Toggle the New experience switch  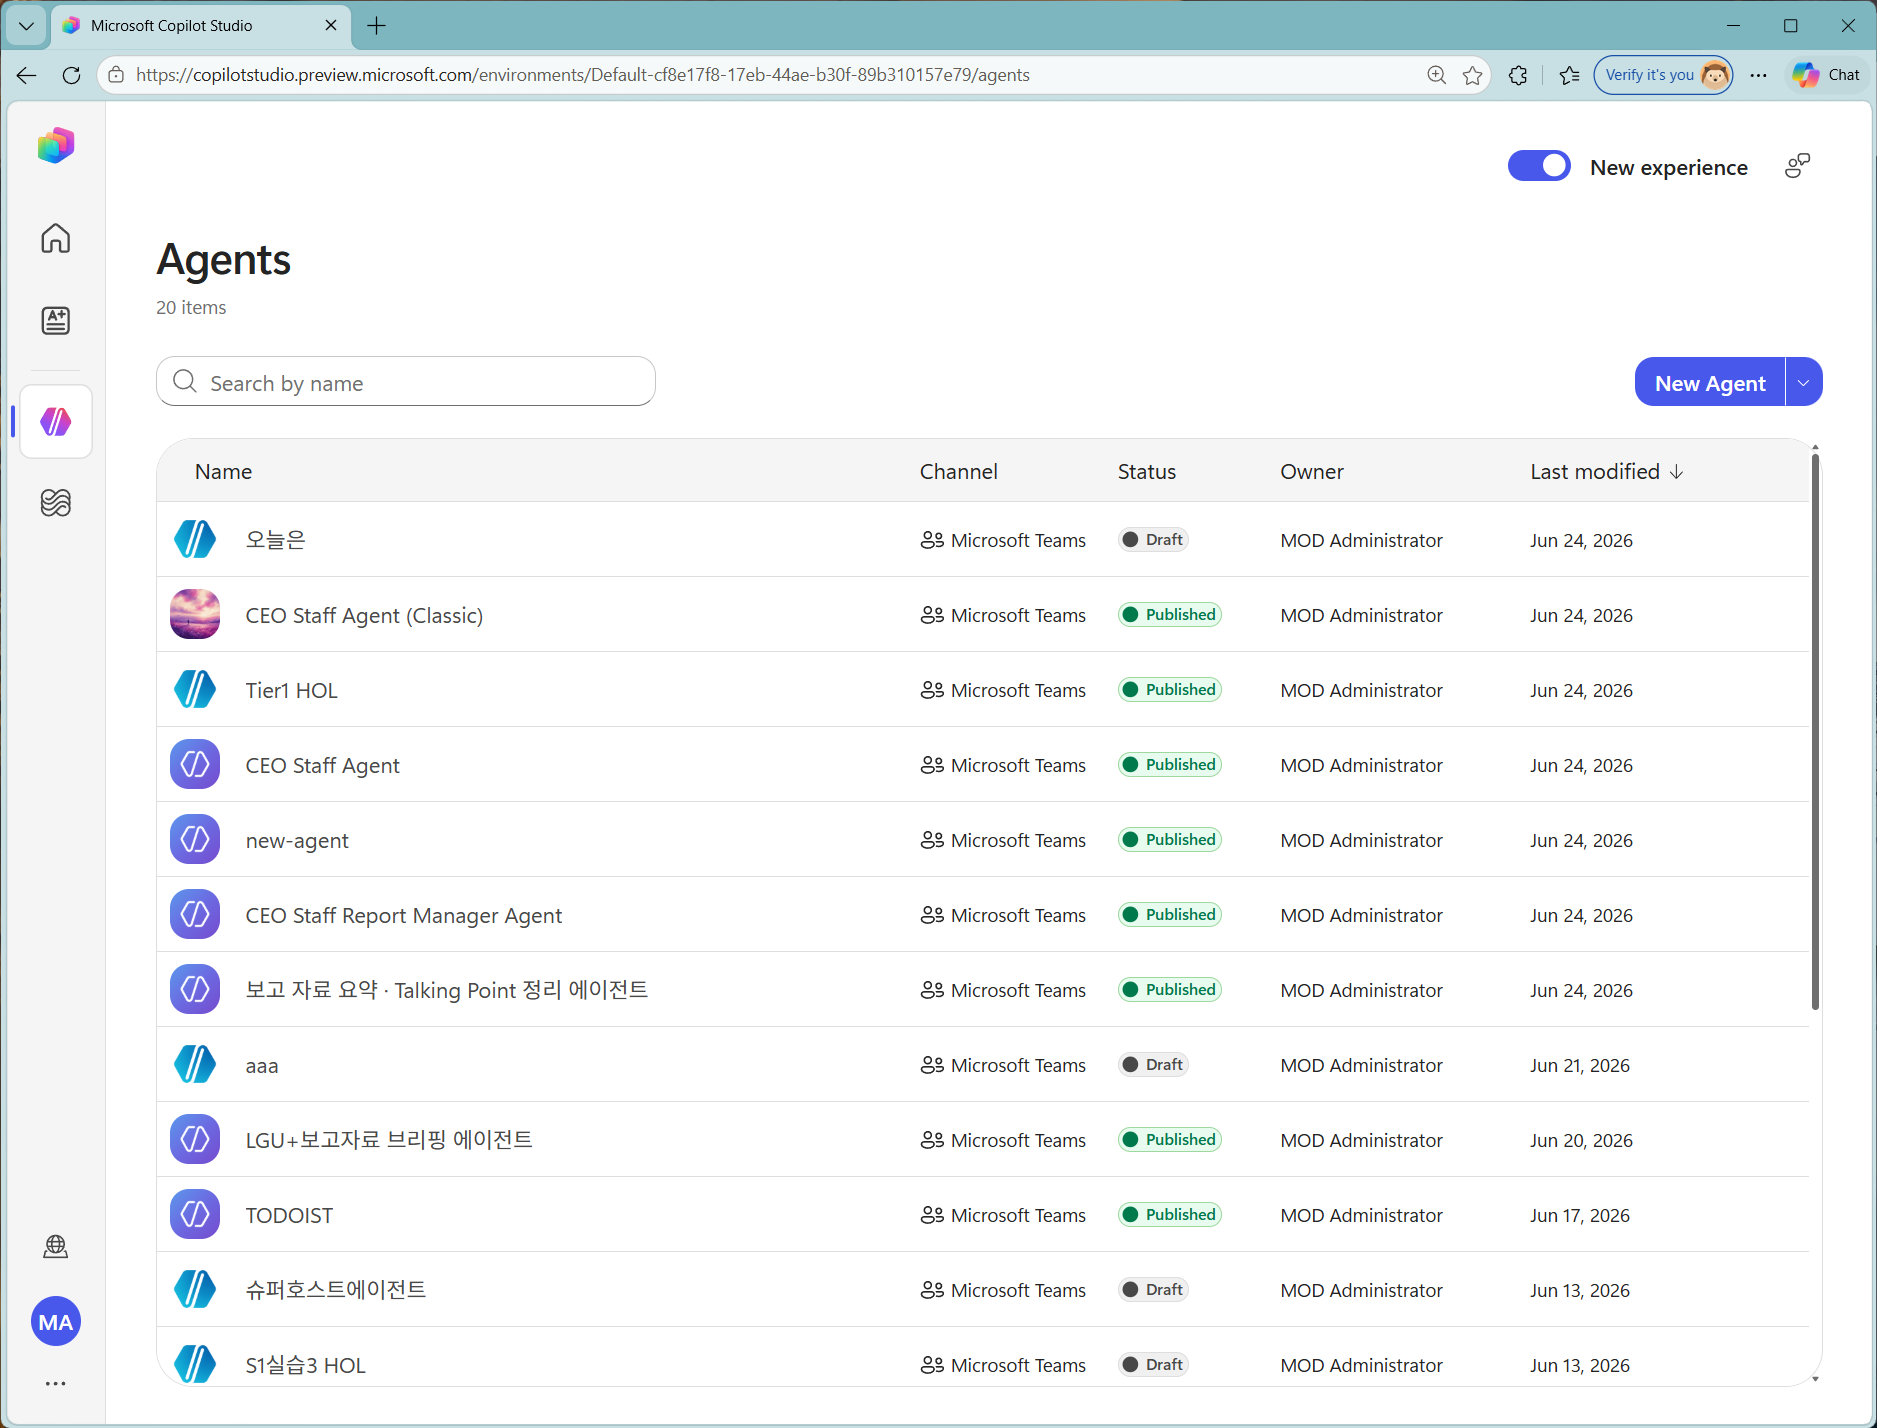pos(1539,166)
